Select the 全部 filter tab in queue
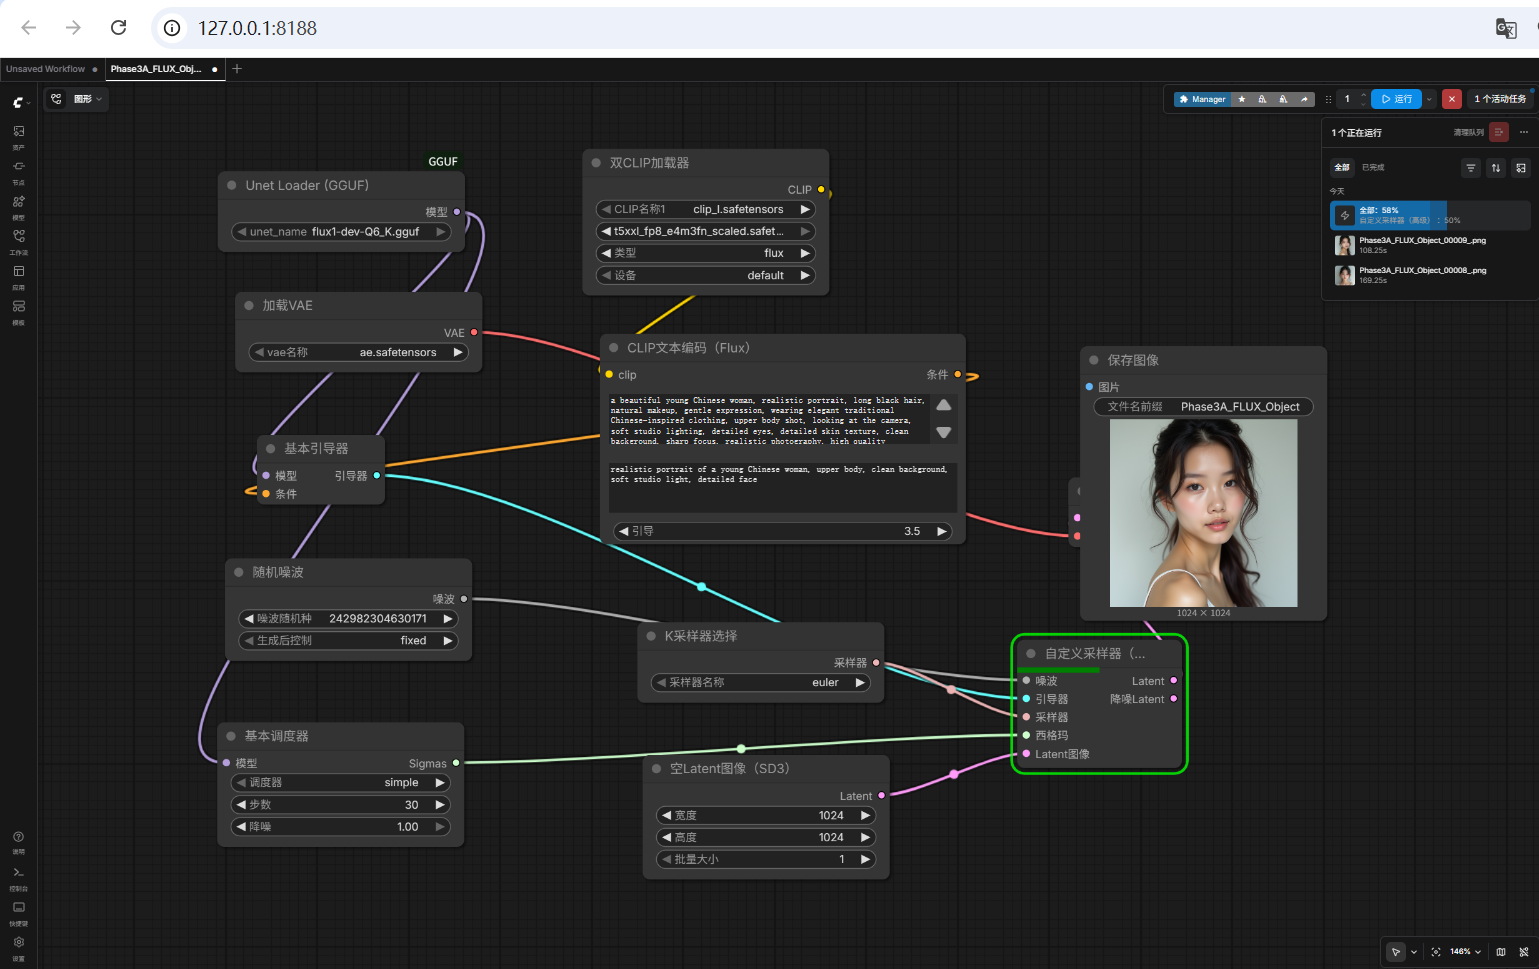 (1342, 167)
